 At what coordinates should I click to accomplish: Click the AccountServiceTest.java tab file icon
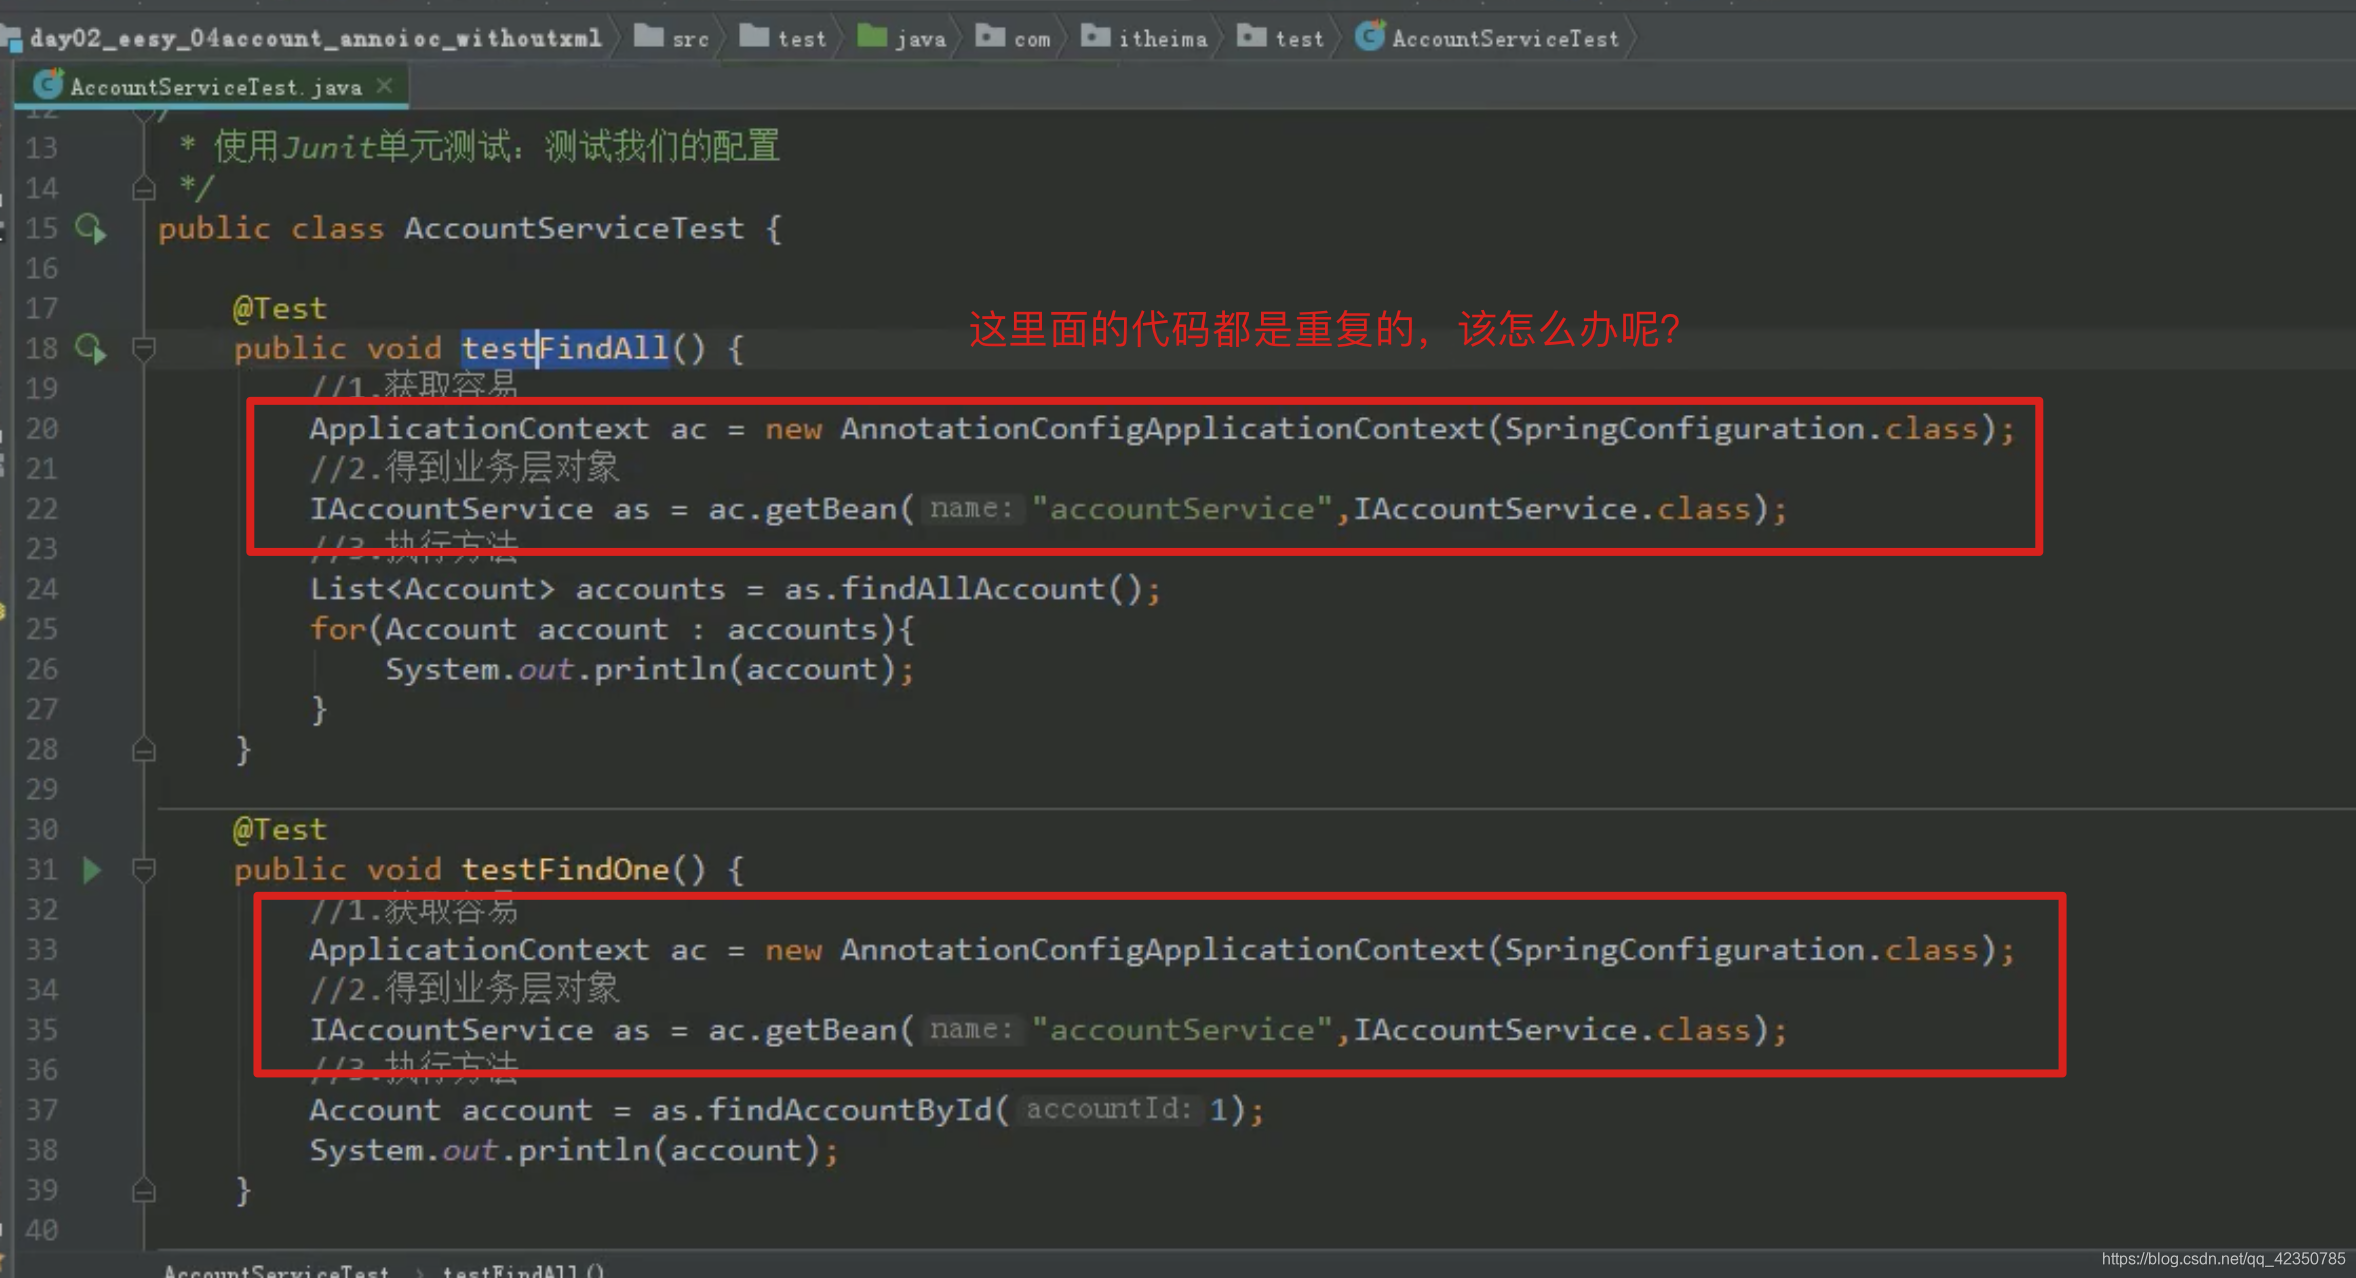[x=48, y=86]
